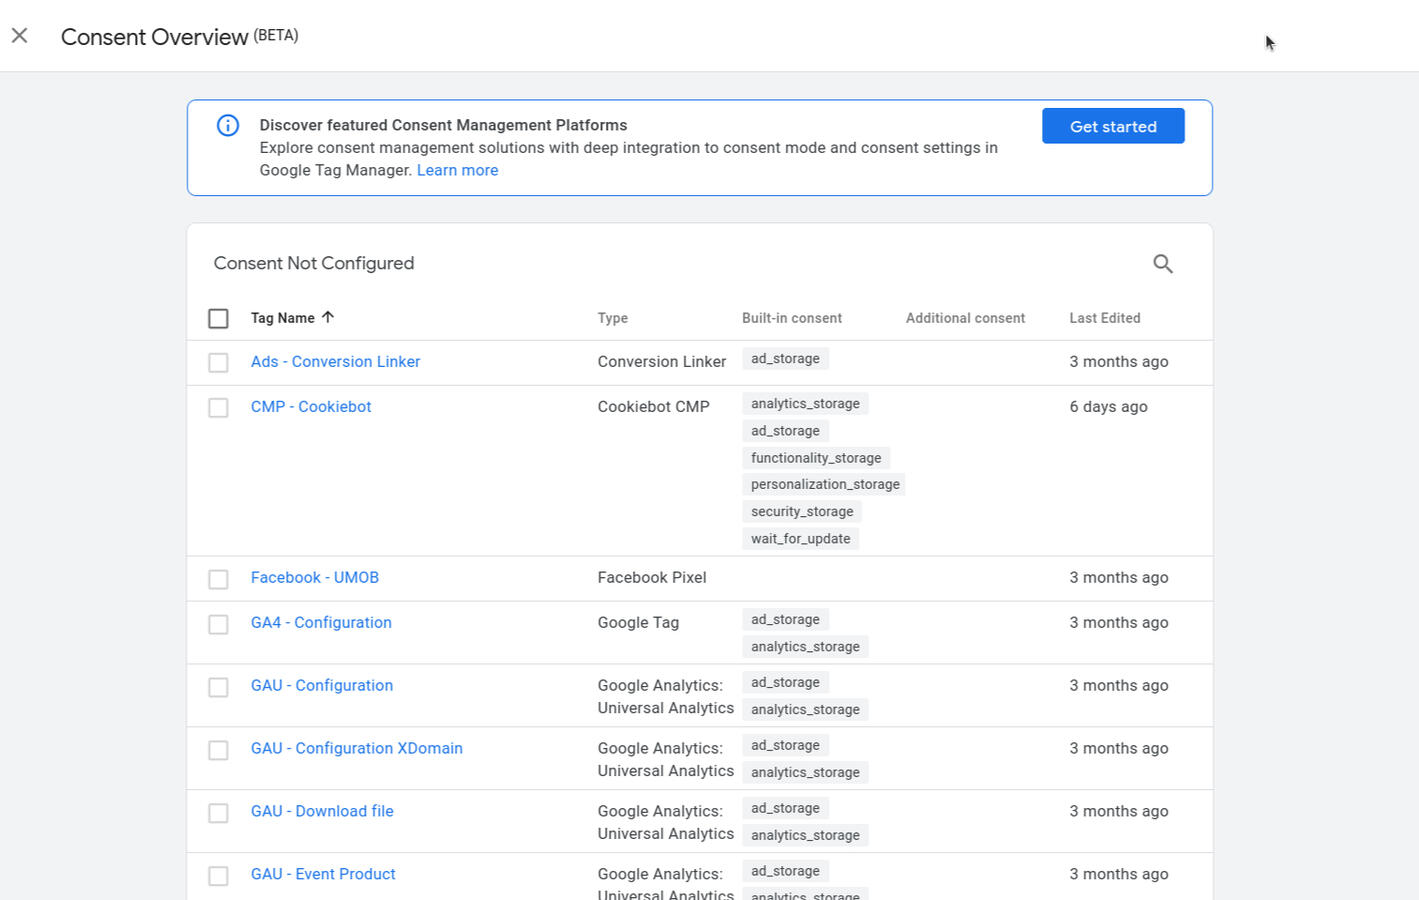Check the GAU - Event Product checkbox

[218, 876]
